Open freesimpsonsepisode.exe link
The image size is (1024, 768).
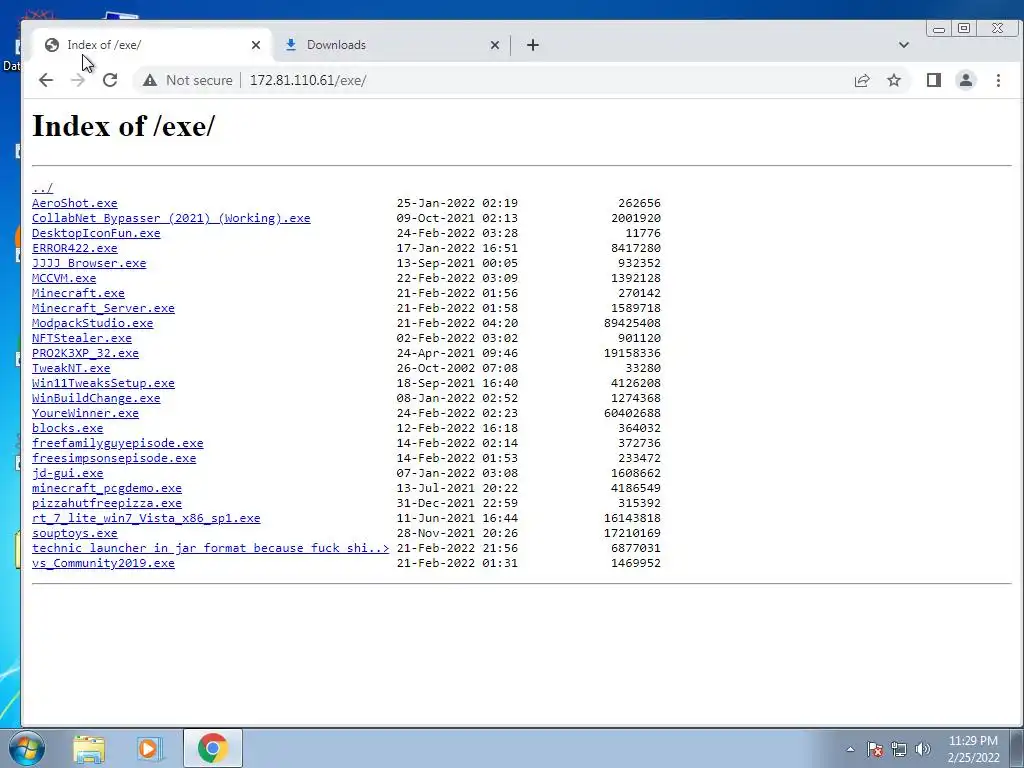114,458
